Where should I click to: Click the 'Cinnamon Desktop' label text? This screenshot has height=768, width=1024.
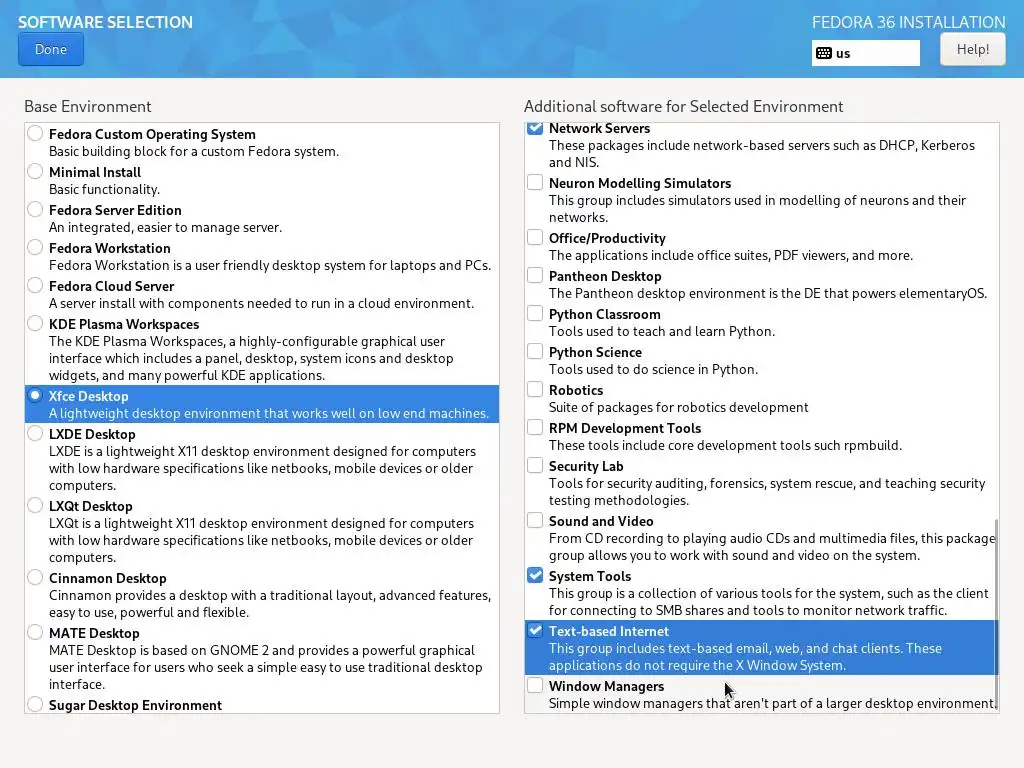108,579
